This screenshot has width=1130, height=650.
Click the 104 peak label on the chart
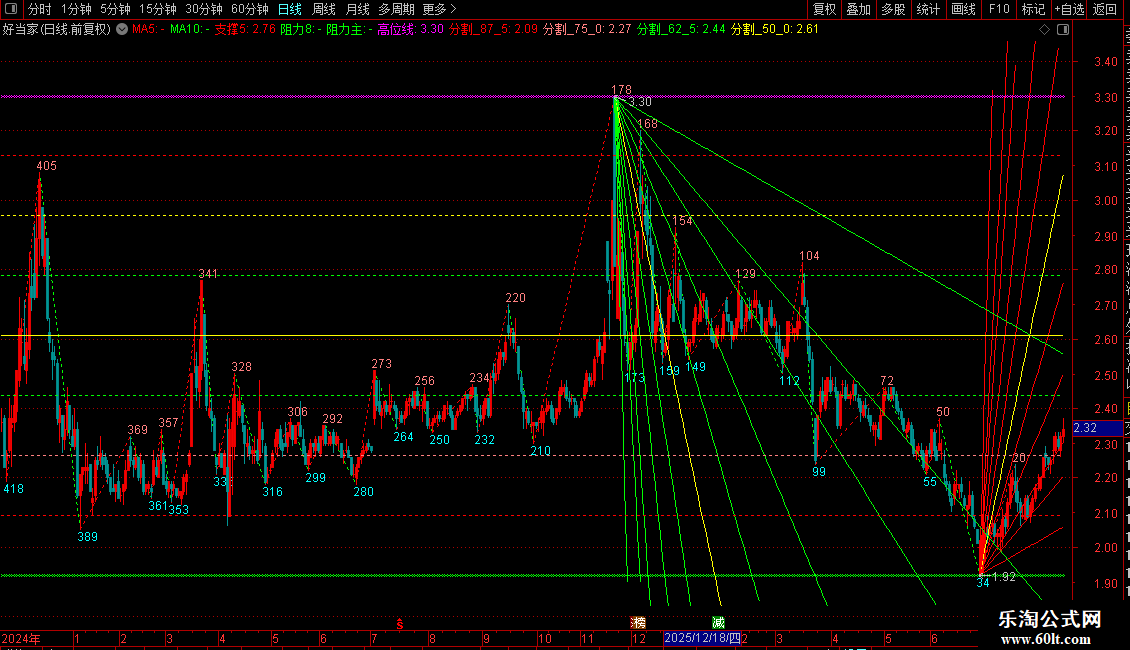809,256
